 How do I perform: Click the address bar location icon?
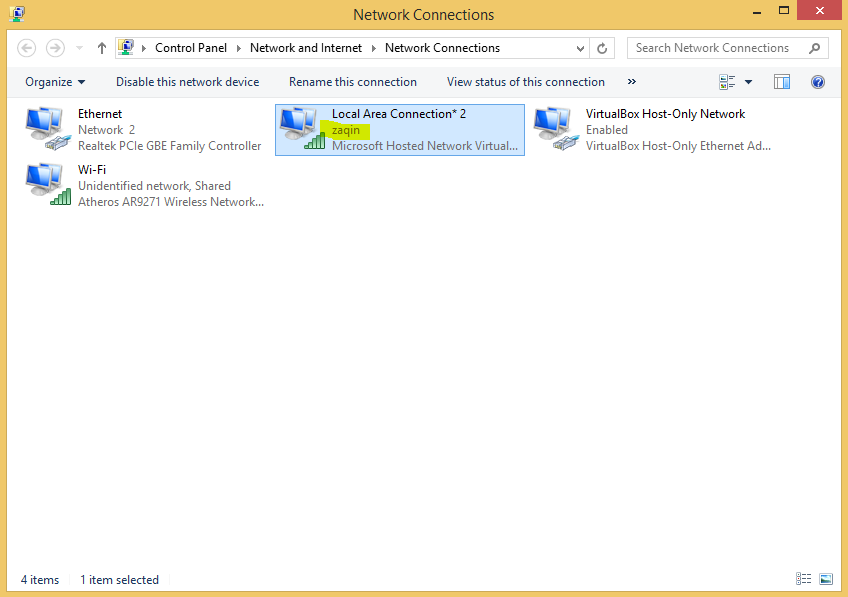point(126,48)
